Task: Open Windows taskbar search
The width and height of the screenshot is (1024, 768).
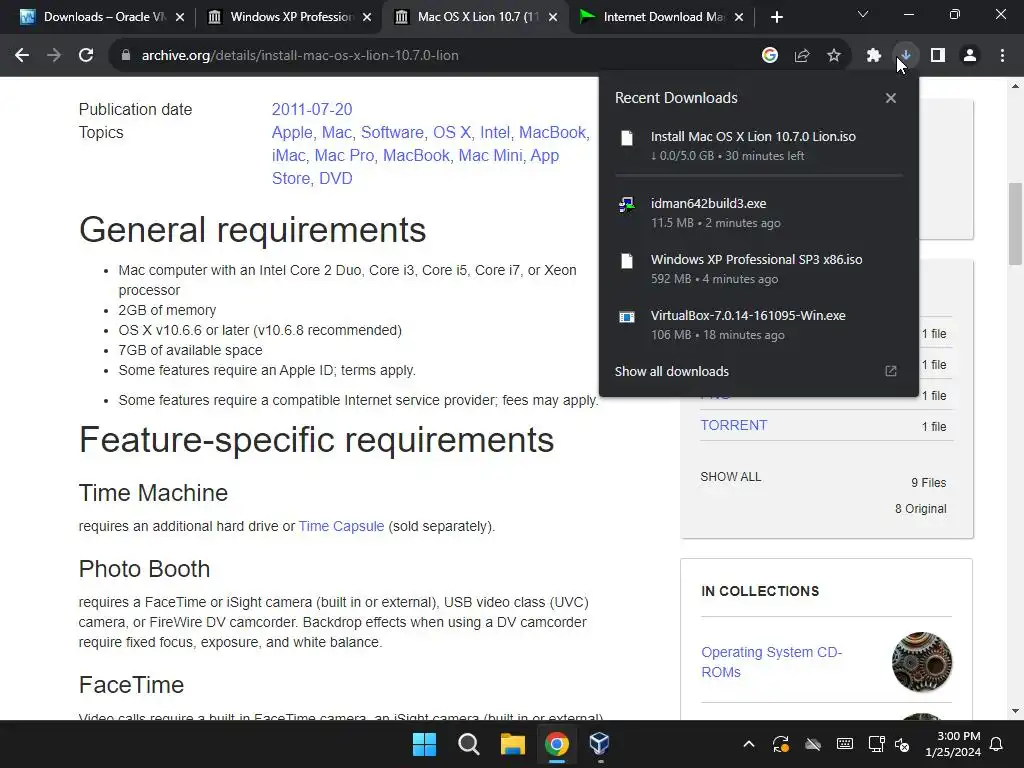Action: point(468,744)
